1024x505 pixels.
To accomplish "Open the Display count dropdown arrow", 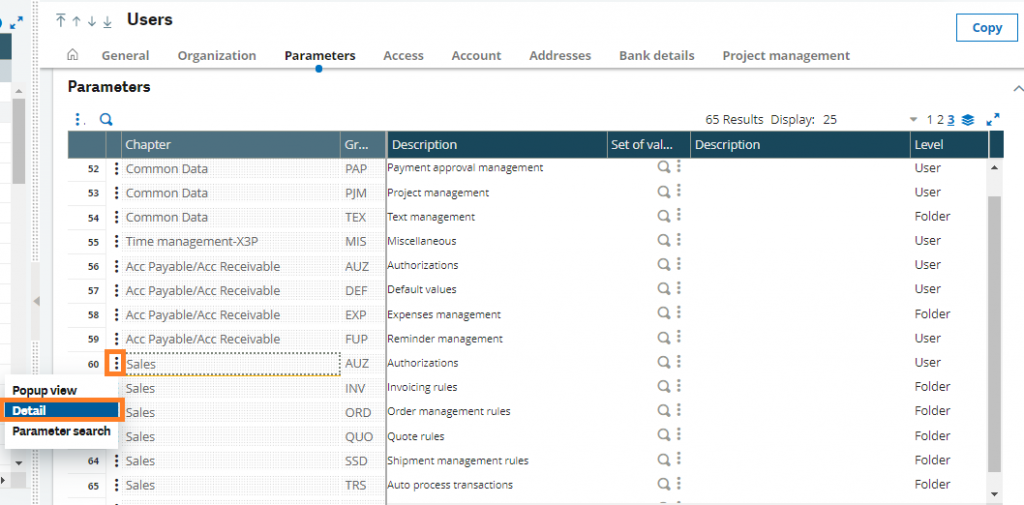I will 913,120.
